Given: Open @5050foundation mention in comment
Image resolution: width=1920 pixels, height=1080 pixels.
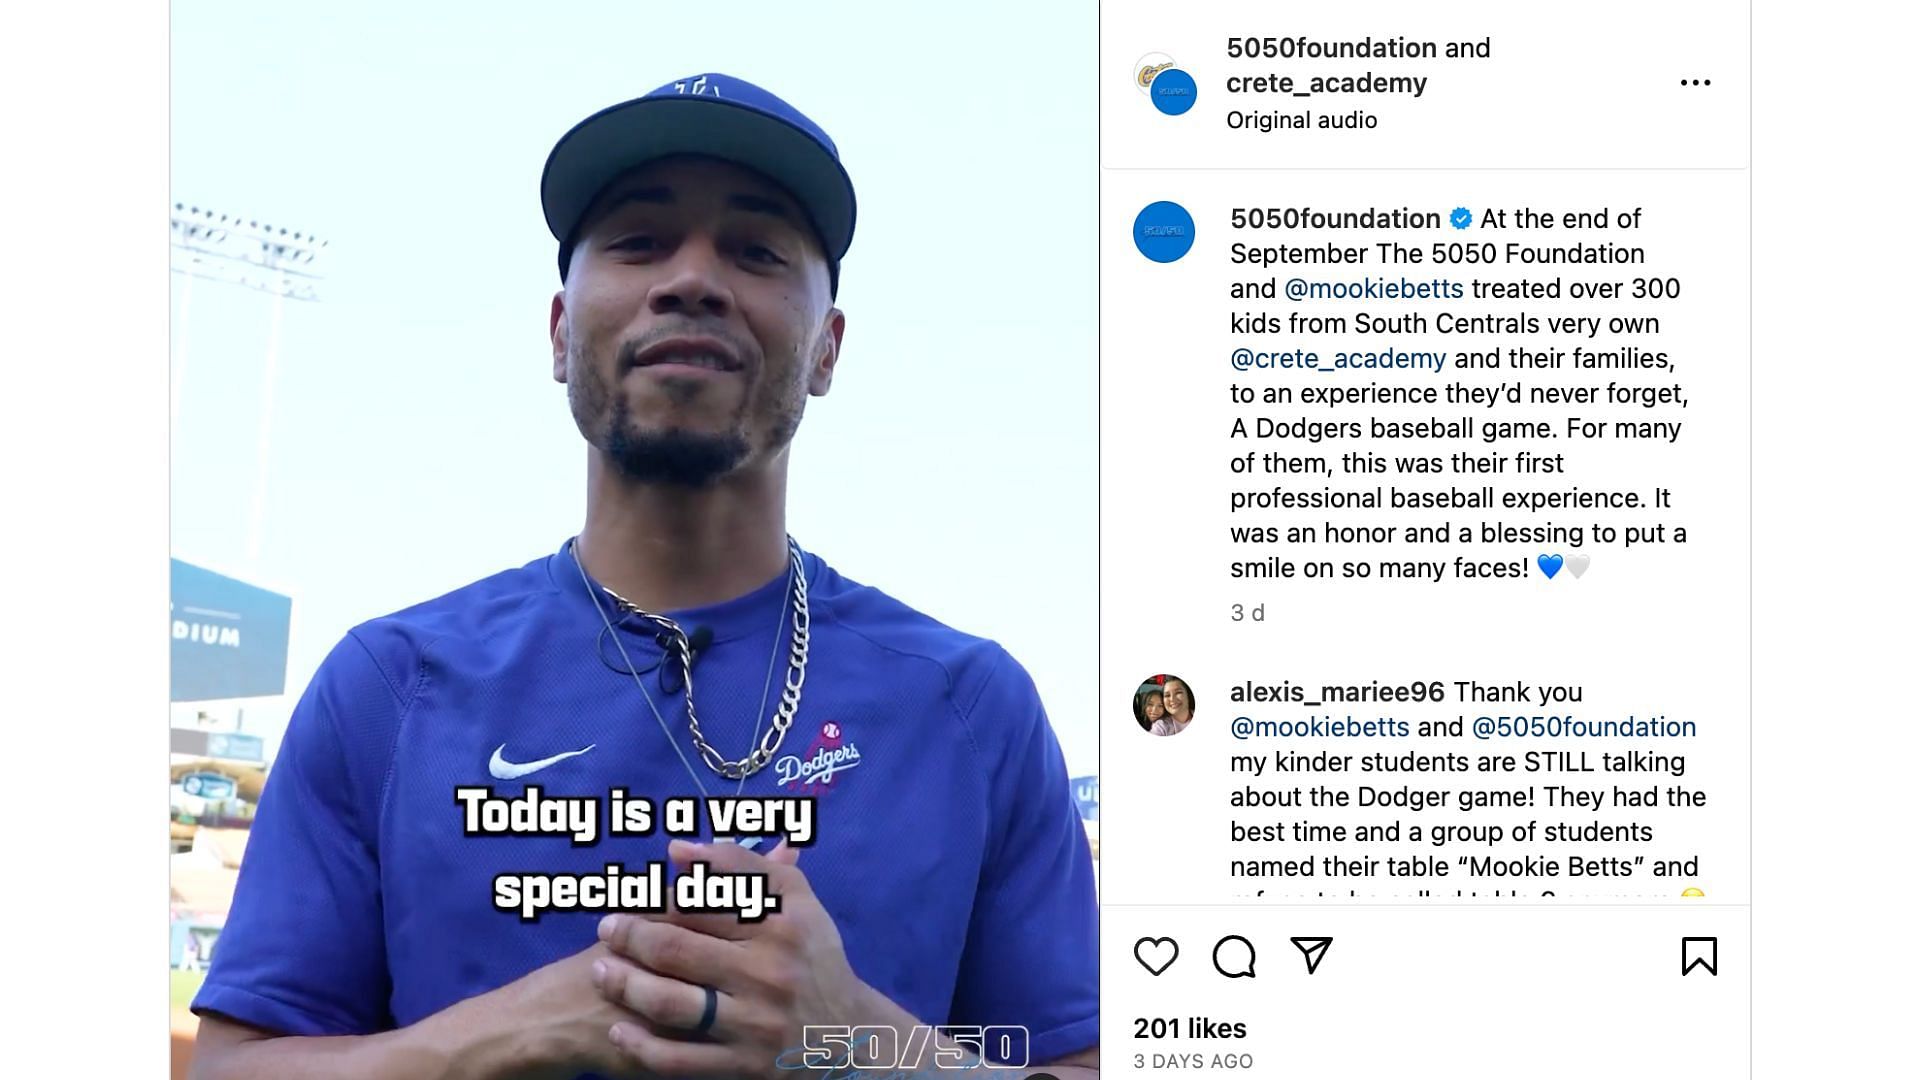Looking at the screenshot, I should (x=1584, y=727).
